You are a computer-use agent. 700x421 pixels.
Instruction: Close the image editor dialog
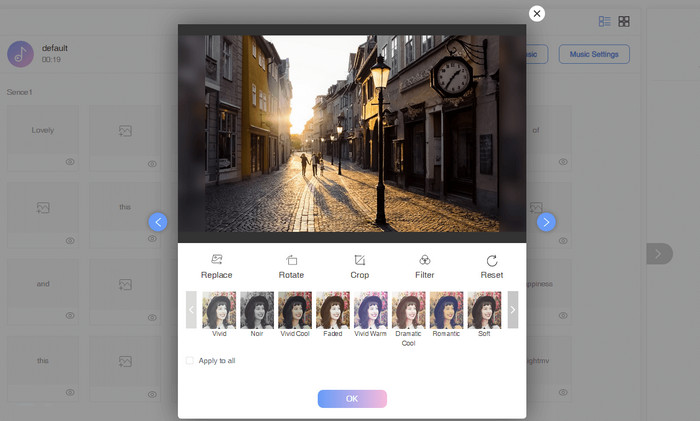[537, 13]
